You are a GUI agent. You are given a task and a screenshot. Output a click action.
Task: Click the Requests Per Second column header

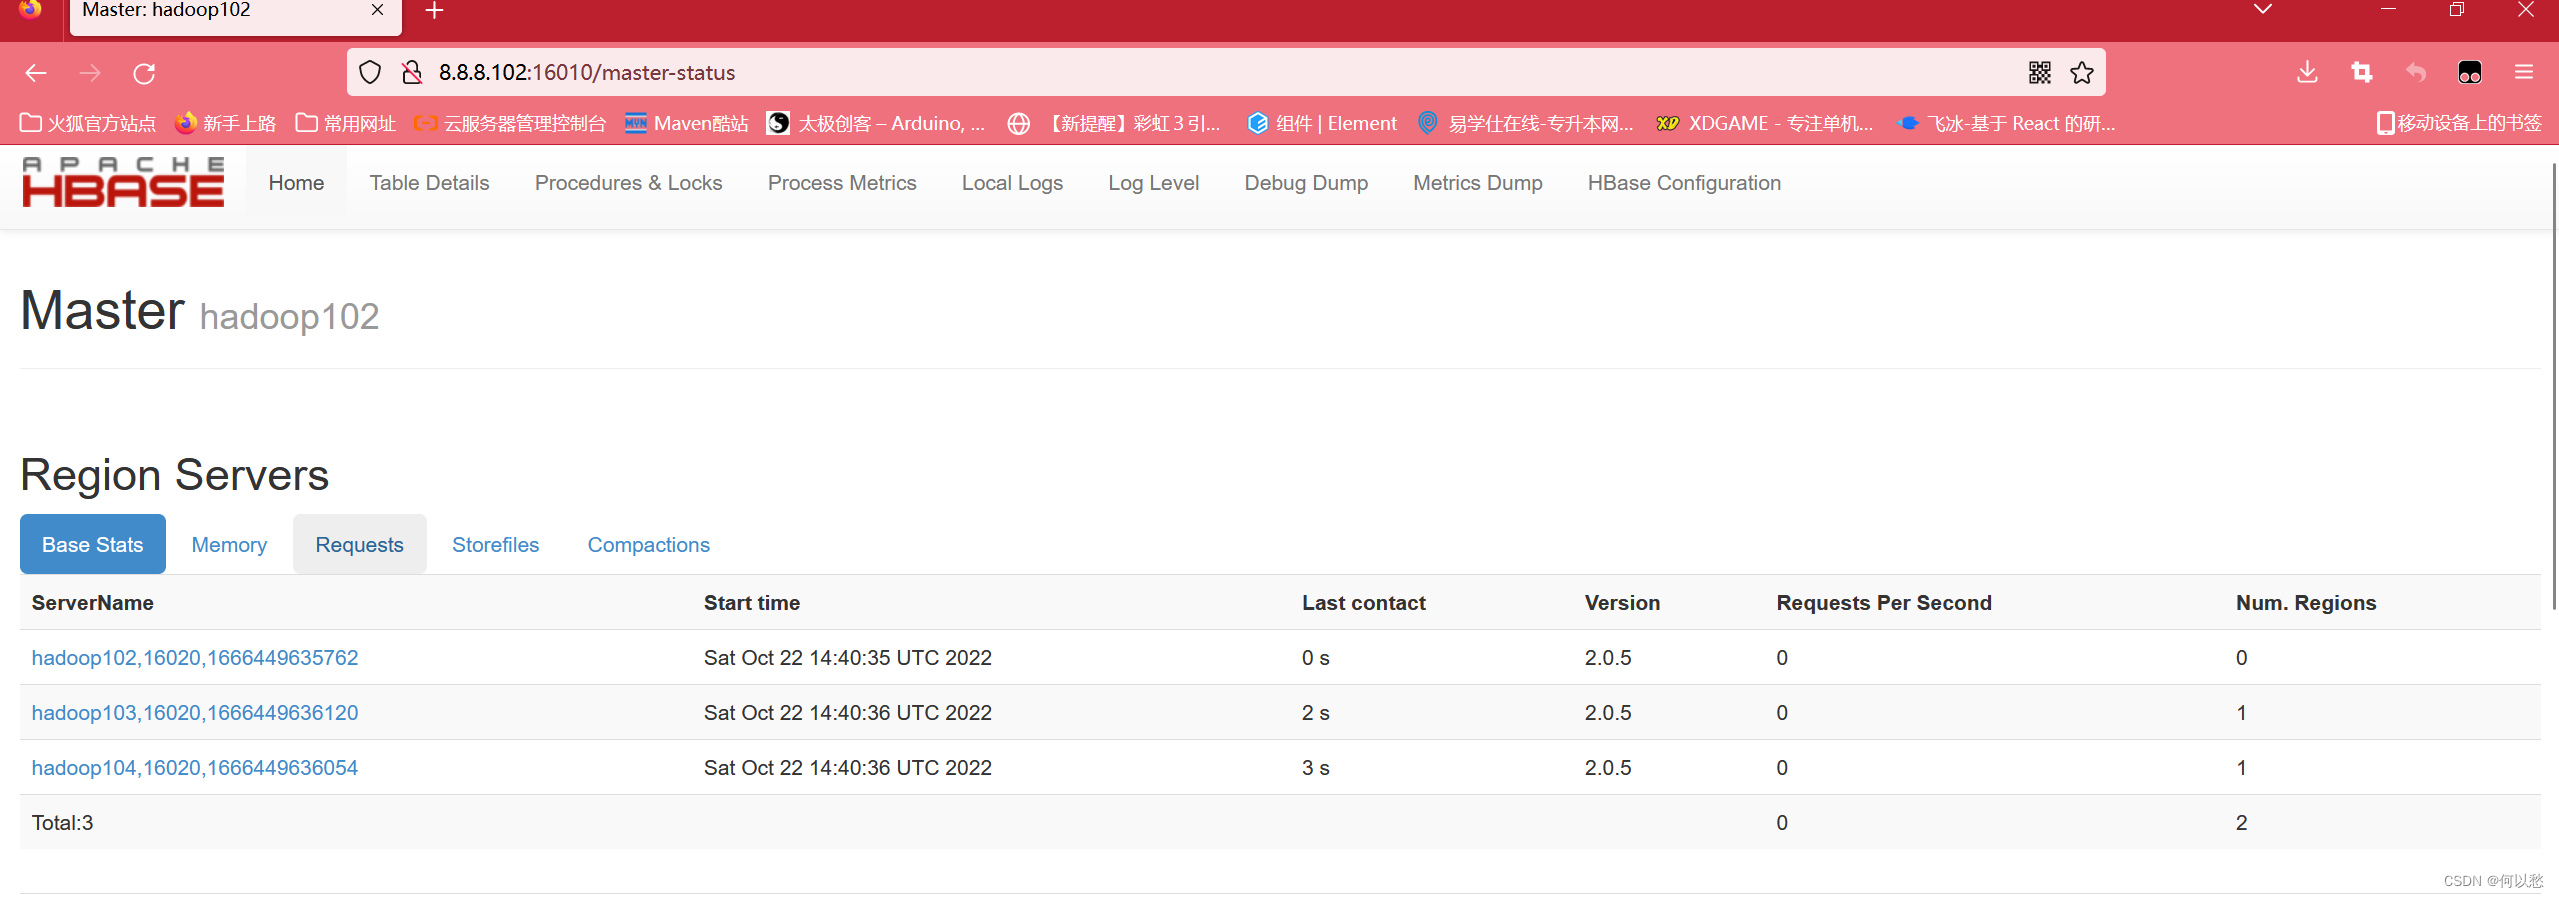(x=1884, y=603)
